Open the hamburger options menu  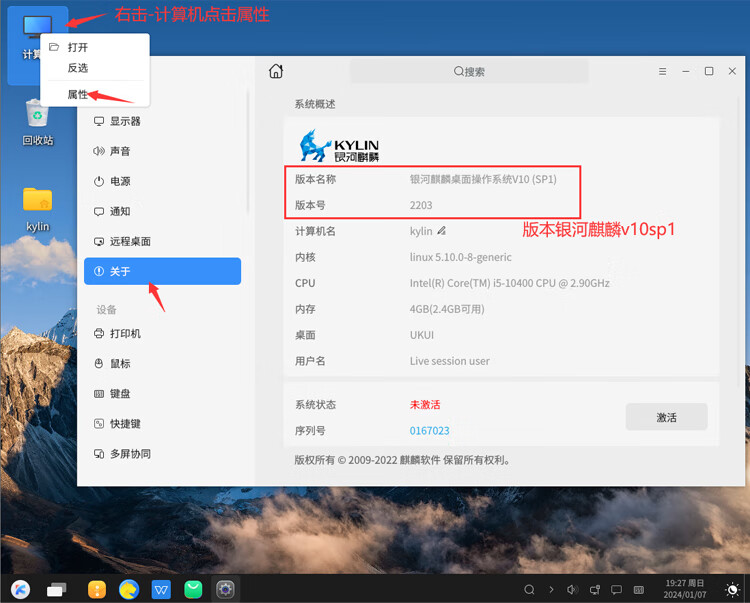coord(662,72)
